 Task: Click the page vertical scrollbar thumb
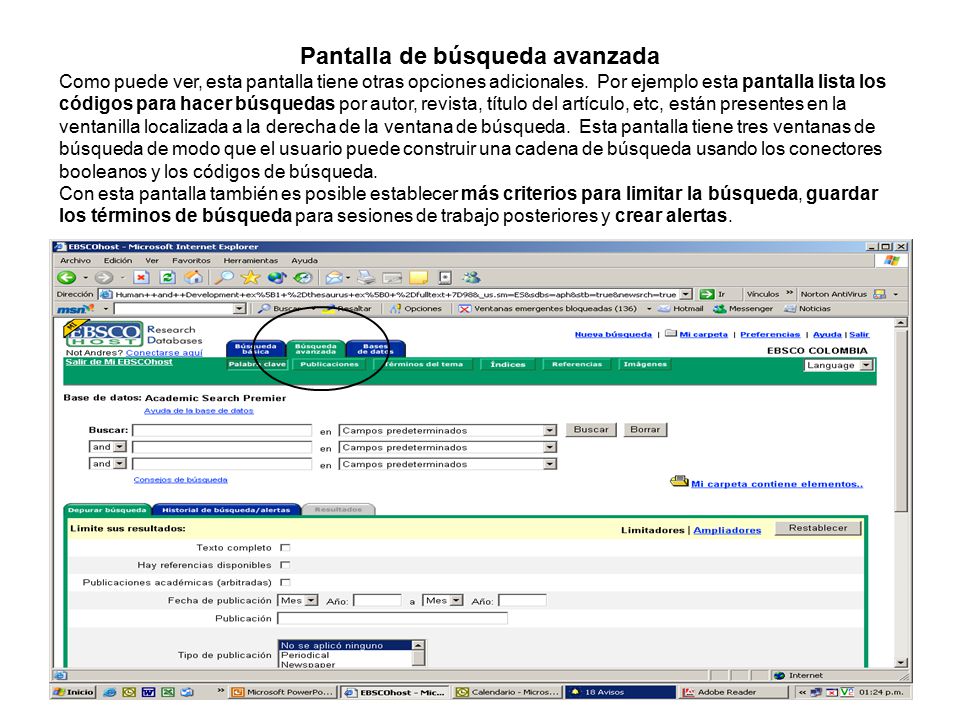tap(901, 421)
